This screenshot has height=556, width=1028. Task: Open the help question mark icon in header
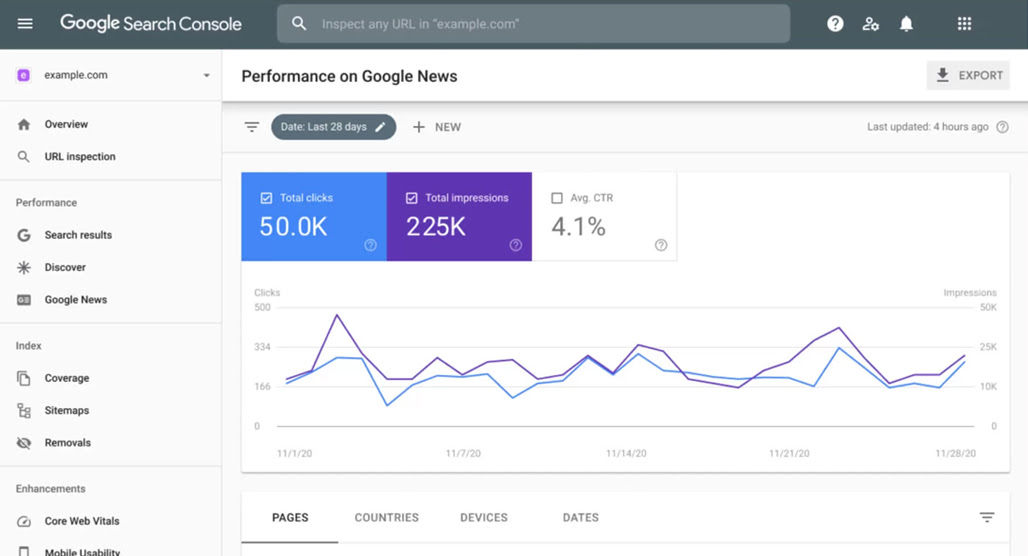click(835, 24)
